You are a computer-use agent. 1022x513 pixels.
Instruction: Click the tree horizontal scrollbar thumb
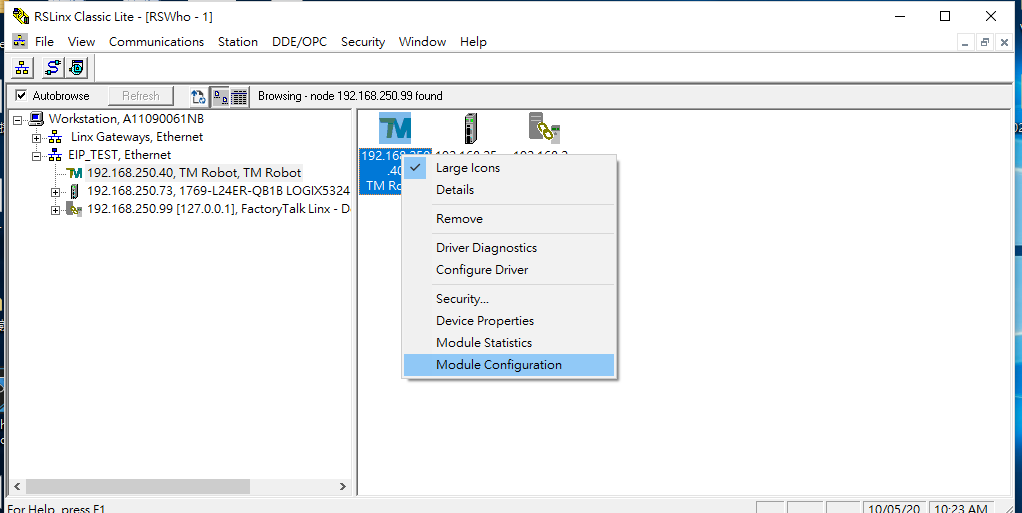pos(138,487)
